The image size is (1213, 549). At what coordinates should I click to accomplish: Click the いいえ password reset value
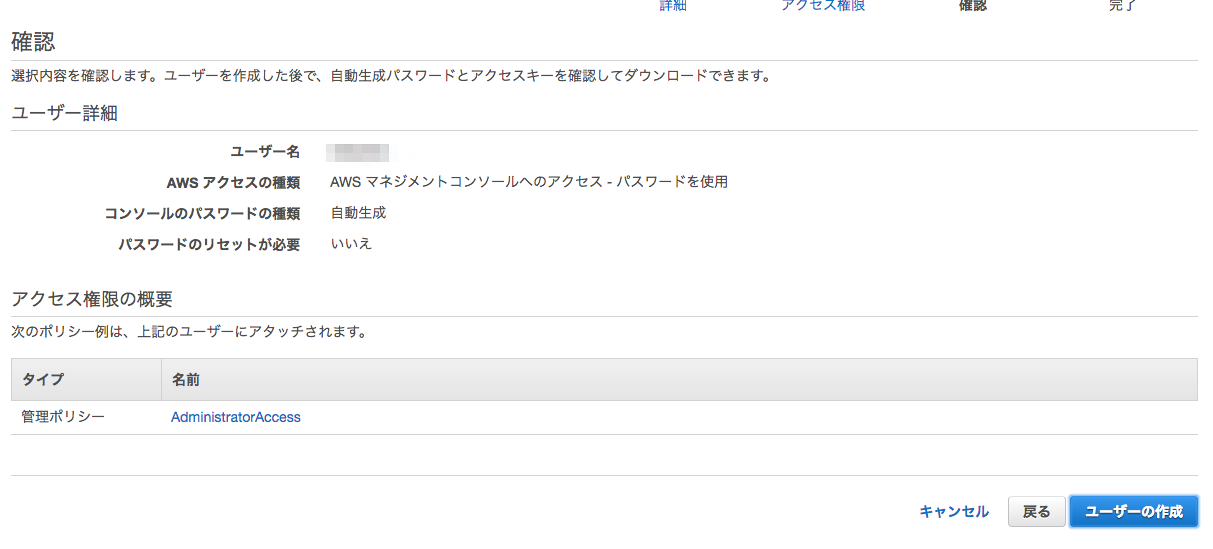tap(351, 243)
